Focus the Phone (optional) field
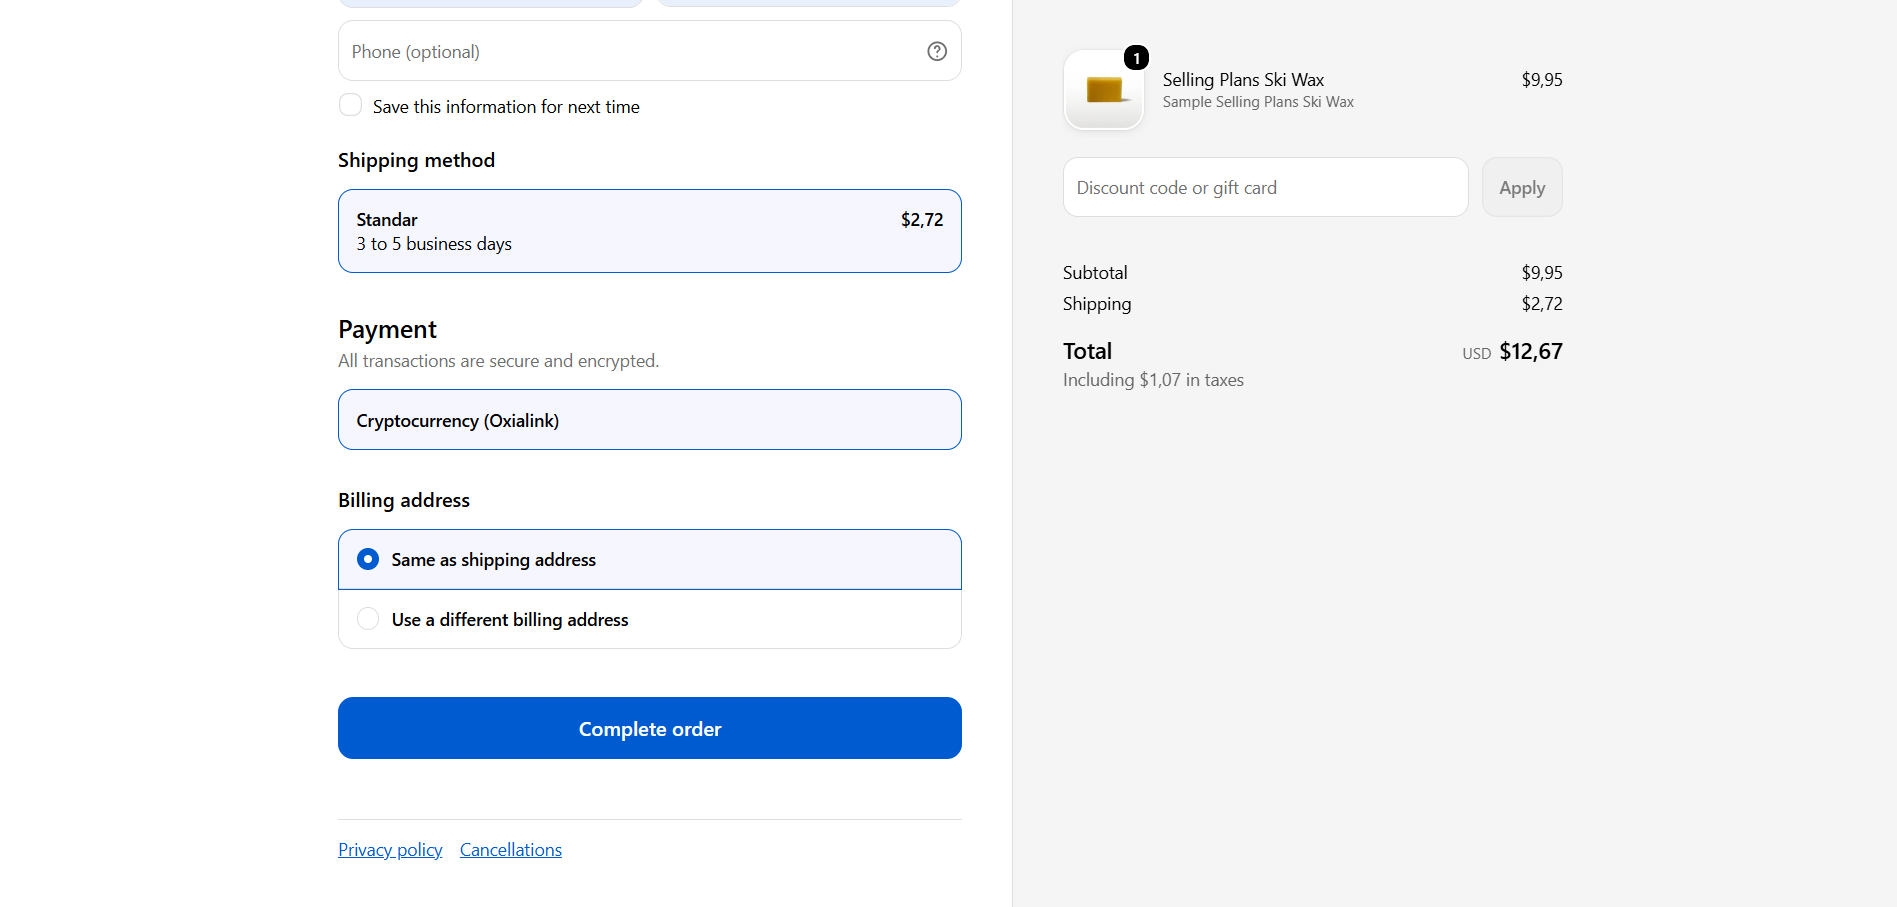The height and width of the screenshot is (907, 1897). (650, 51)
